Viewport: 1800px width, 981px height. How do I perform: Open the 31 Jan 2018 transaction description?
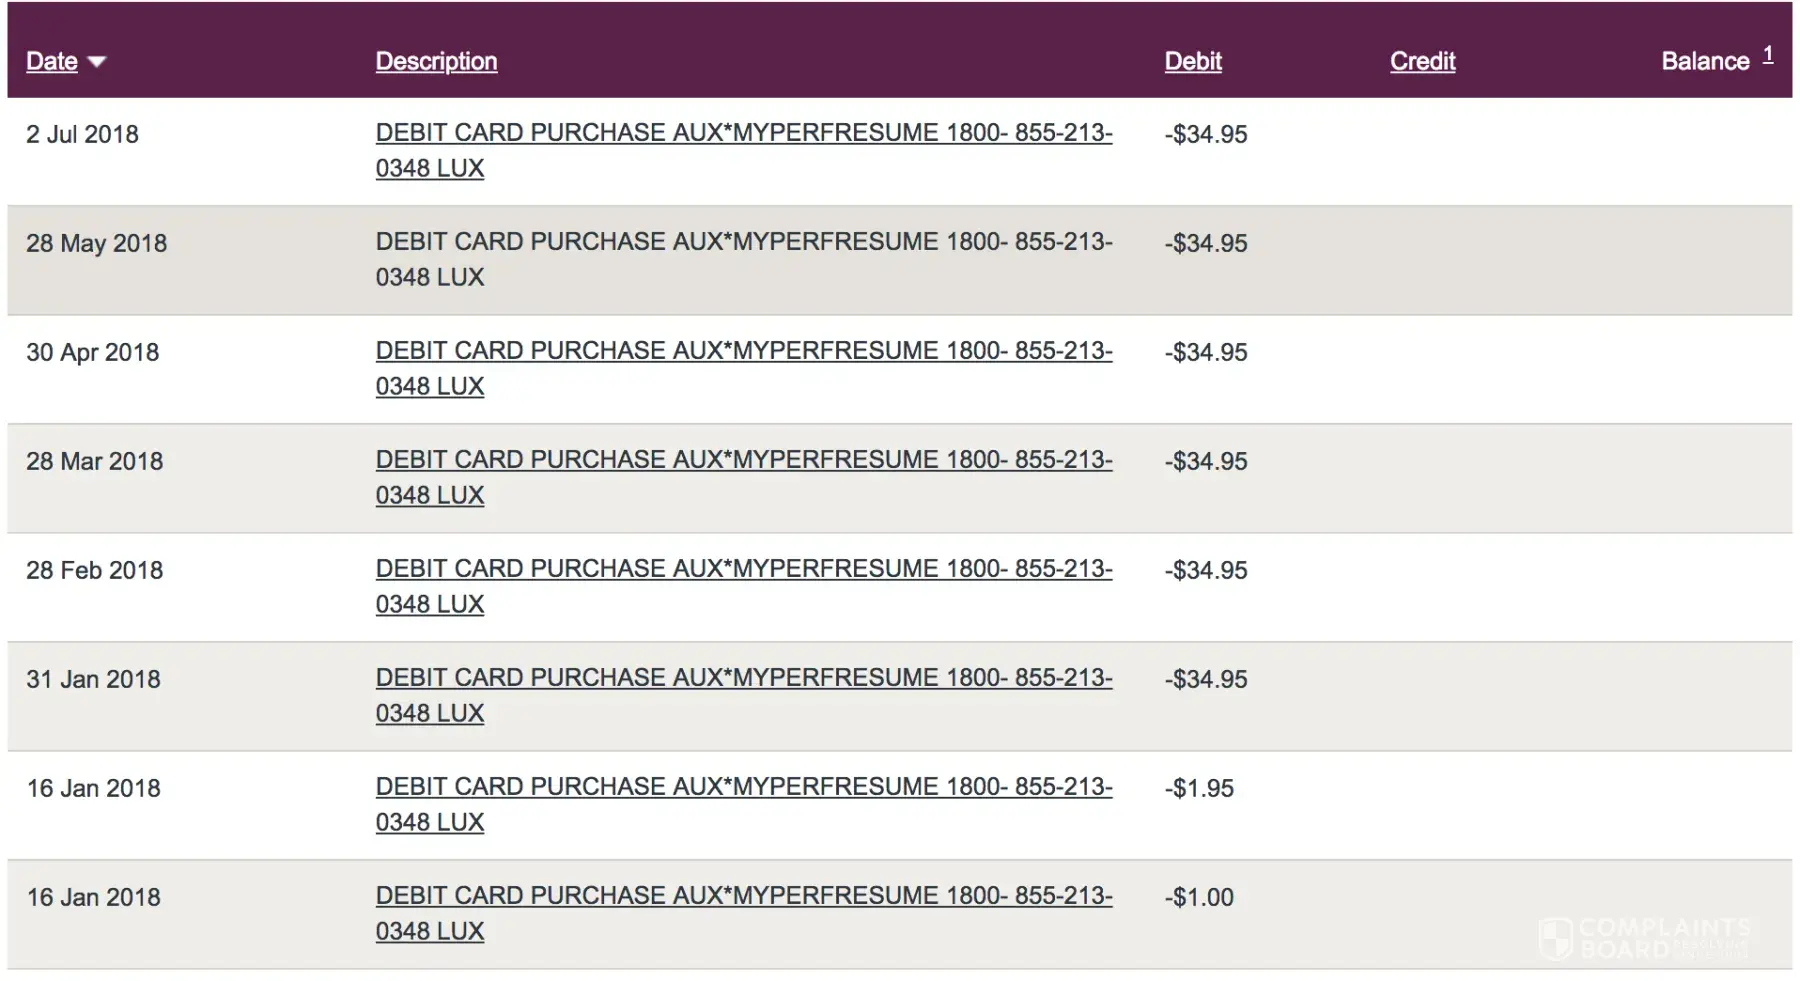[743, 678]
